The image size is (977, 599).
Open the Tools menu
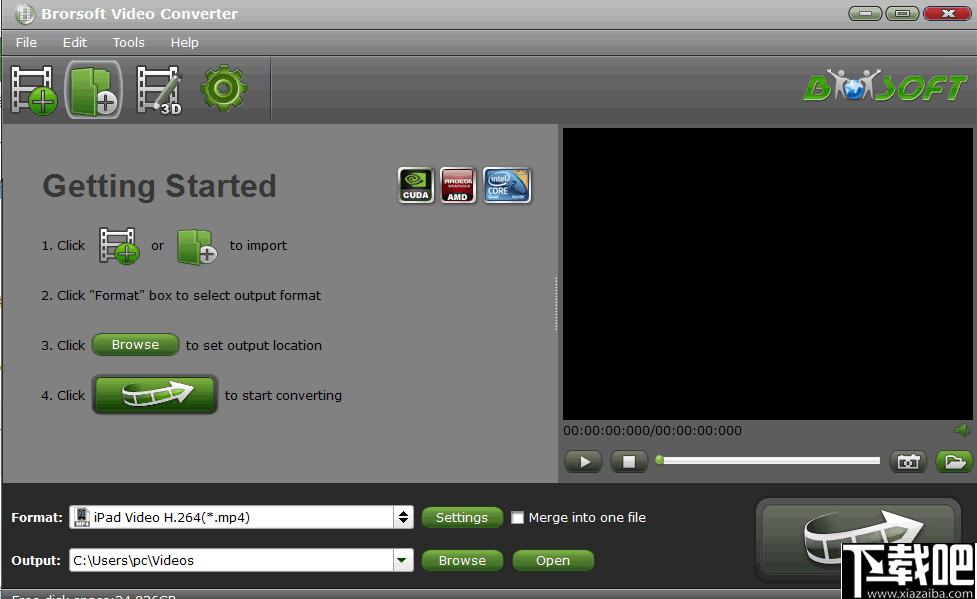pos(128,42)
